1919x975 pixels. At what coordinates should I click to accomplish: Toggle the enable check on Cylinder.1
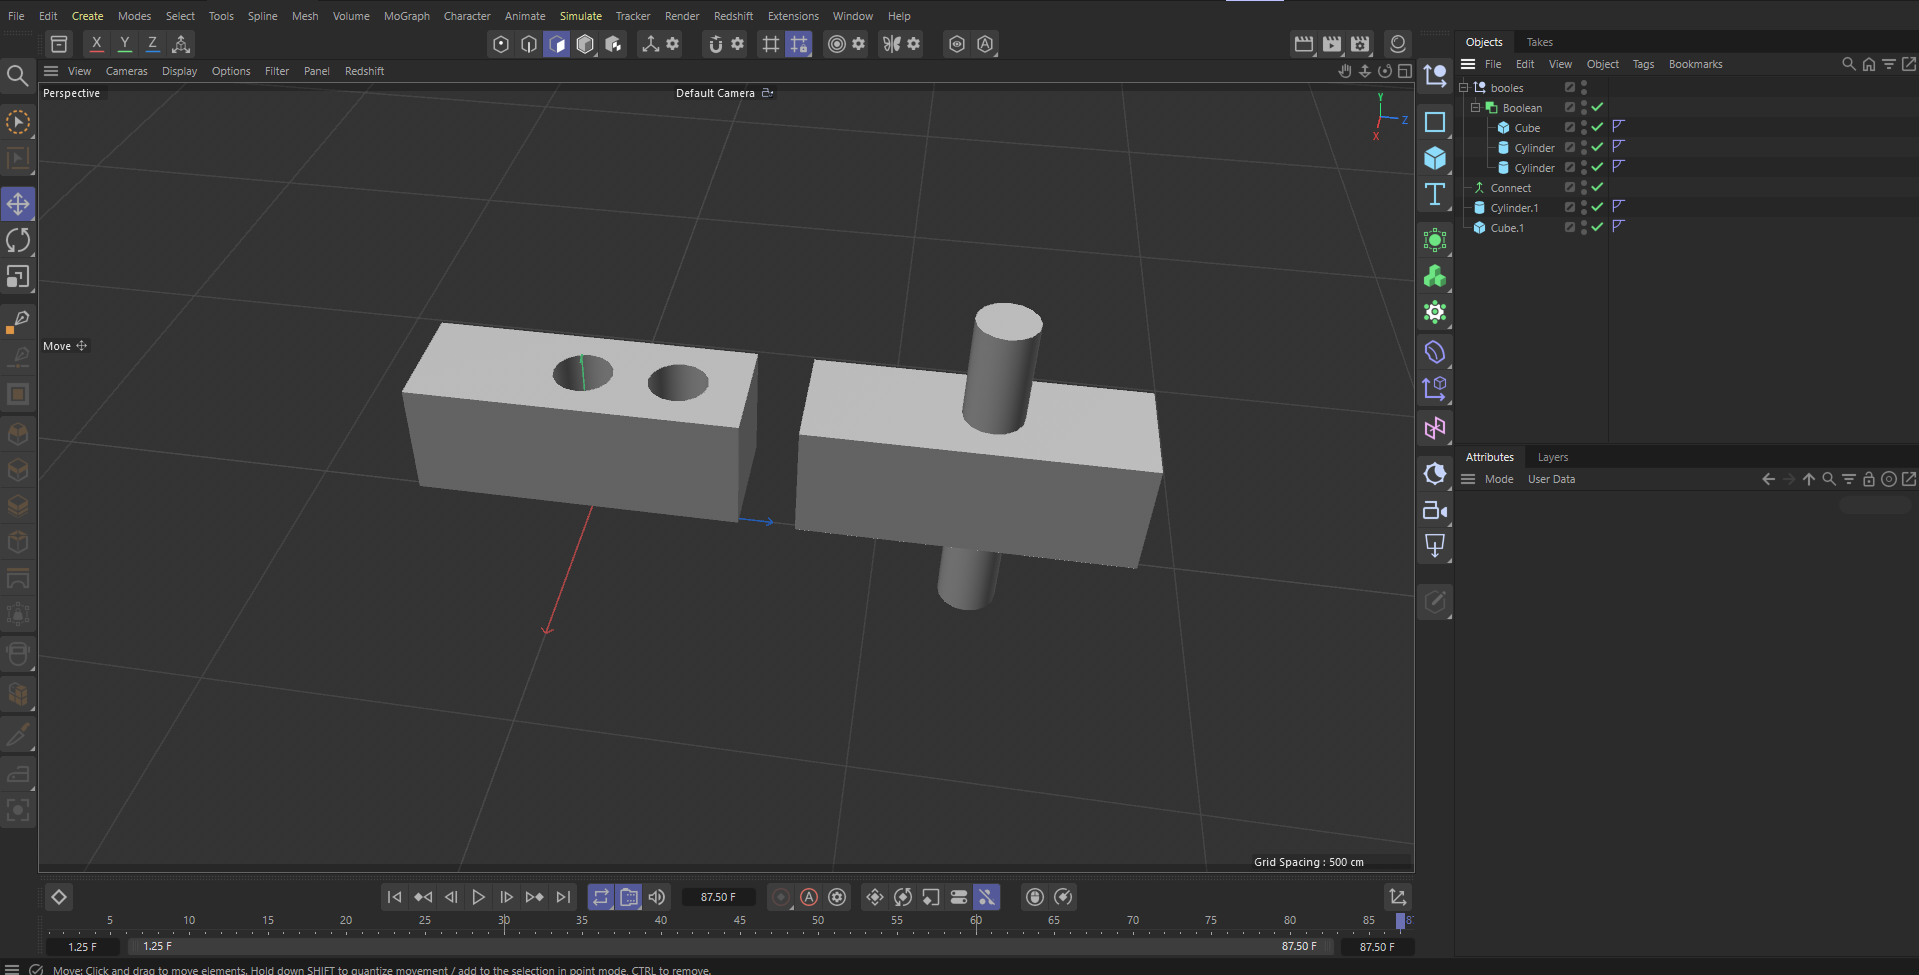[1596, 207]
